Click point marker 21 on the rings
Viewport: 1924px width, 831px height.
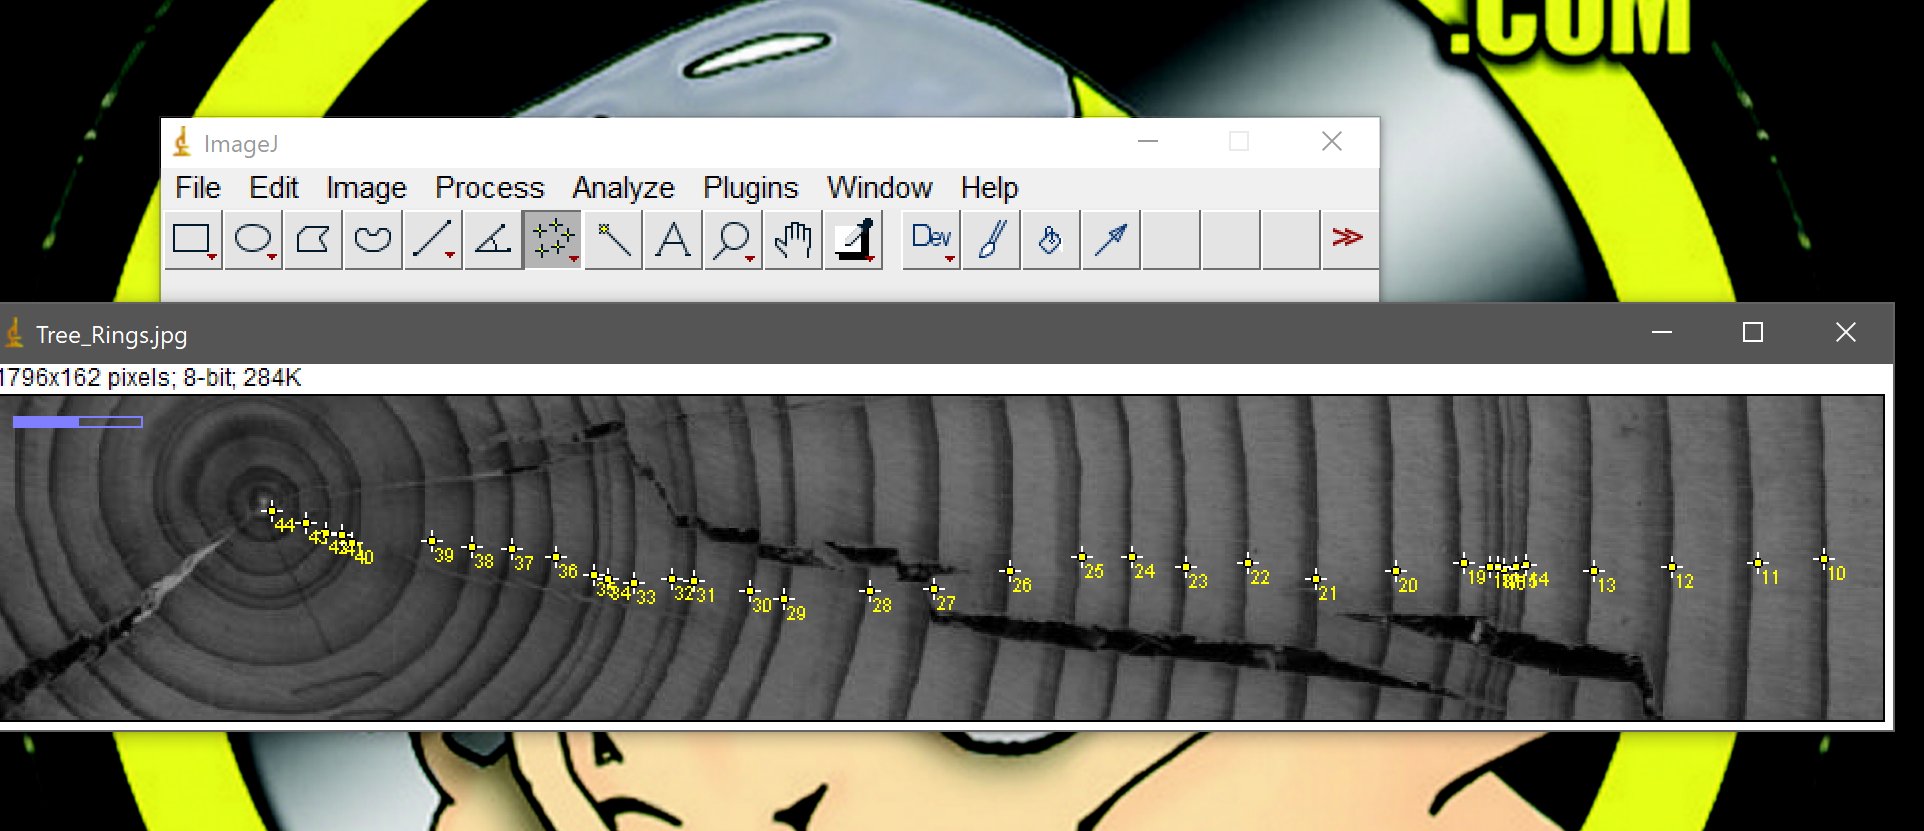pos(1316,579)
